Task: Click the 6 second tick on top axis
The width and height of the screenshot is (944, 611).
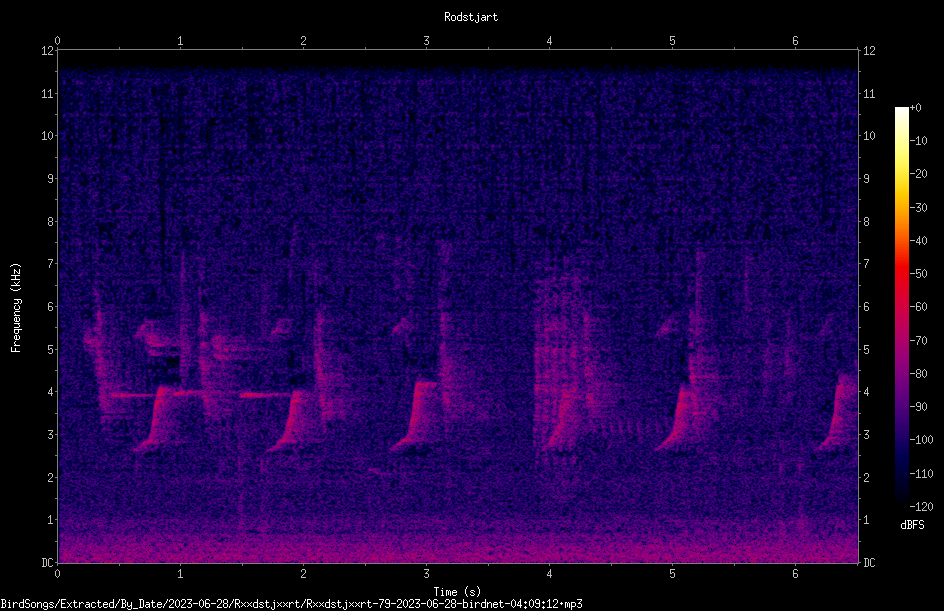Action: click(795, 41)
